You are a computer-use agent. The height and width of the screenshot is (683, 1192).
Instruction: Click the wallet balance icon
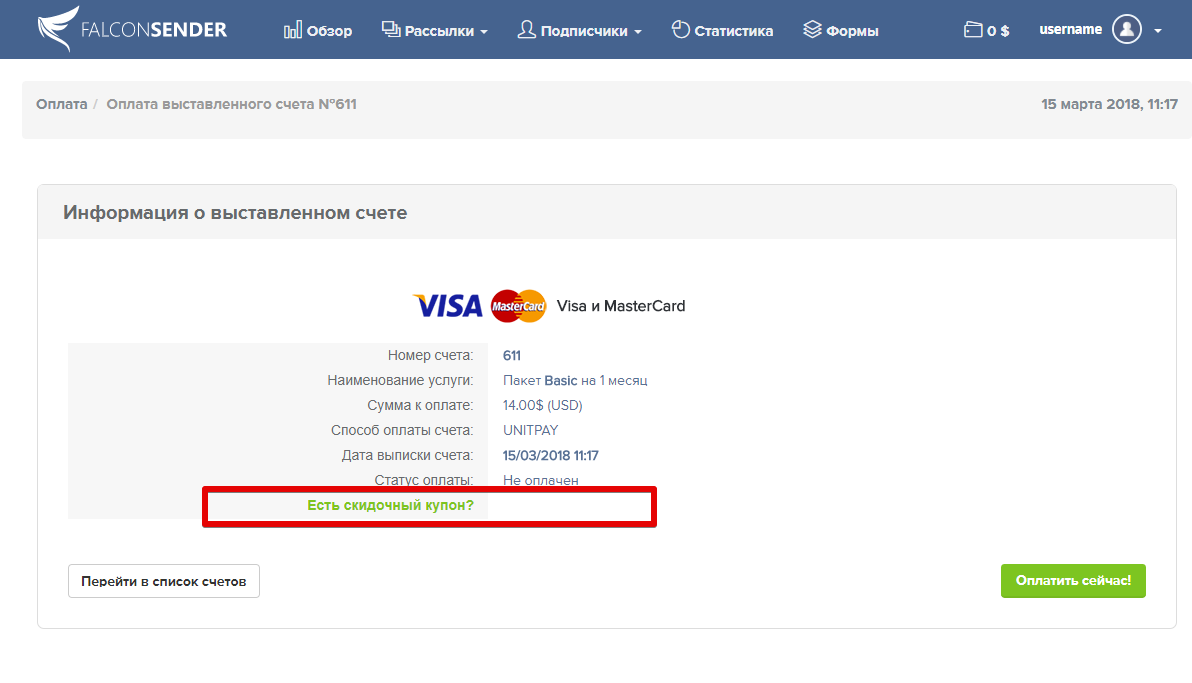[x=973, y=30]
